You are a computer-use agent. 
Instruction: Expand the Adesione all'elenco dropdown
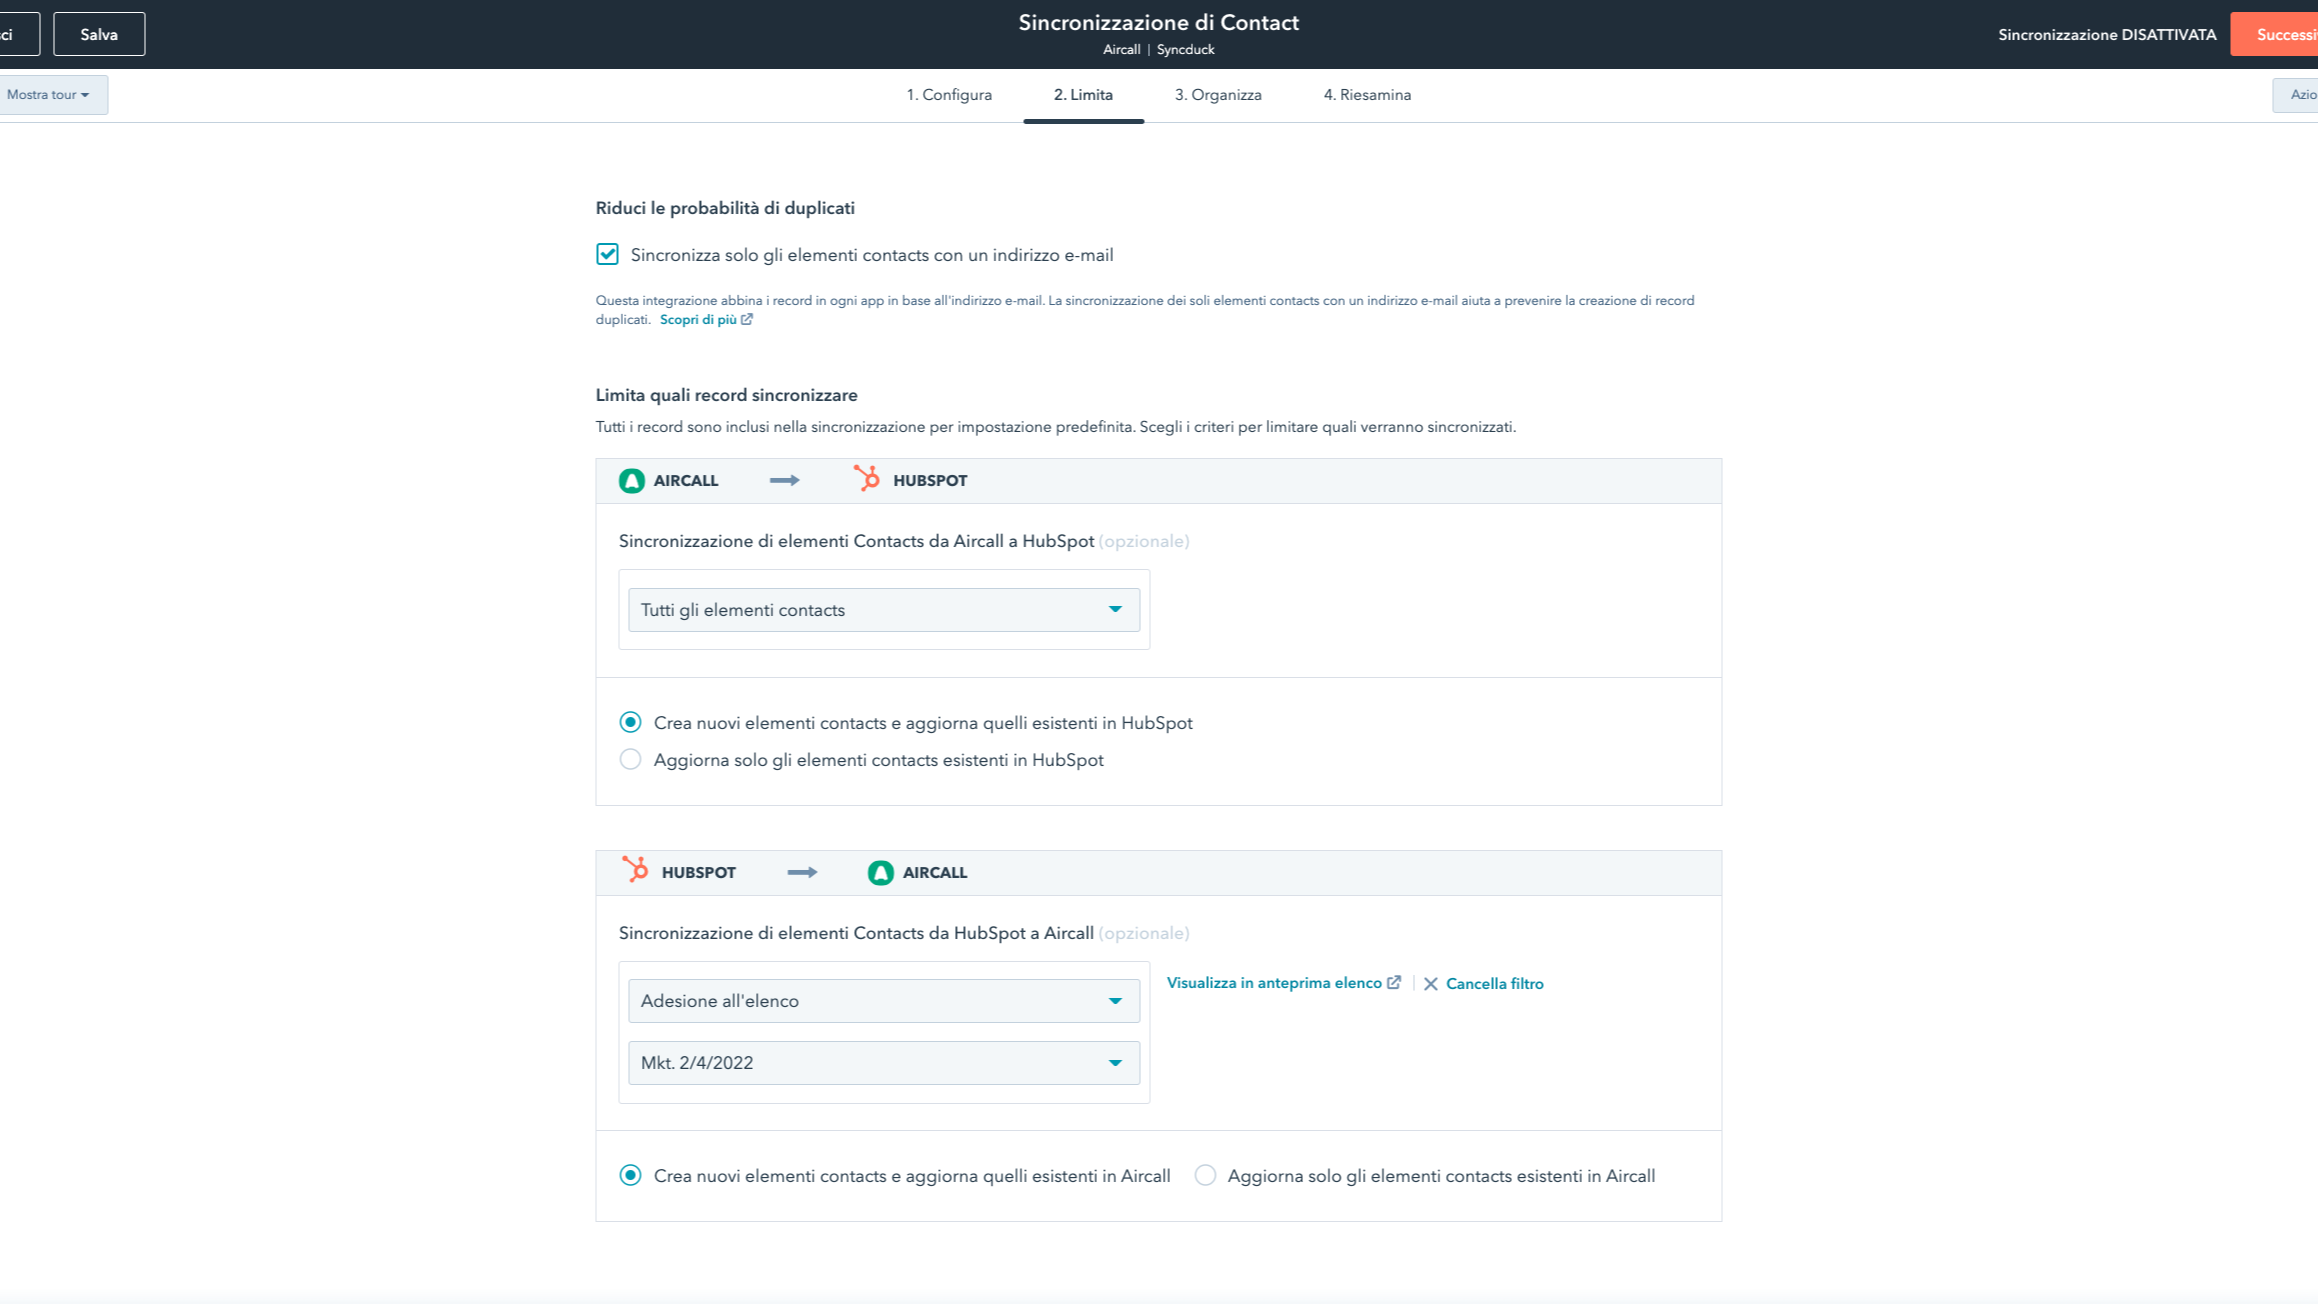tap(883, 1001)
